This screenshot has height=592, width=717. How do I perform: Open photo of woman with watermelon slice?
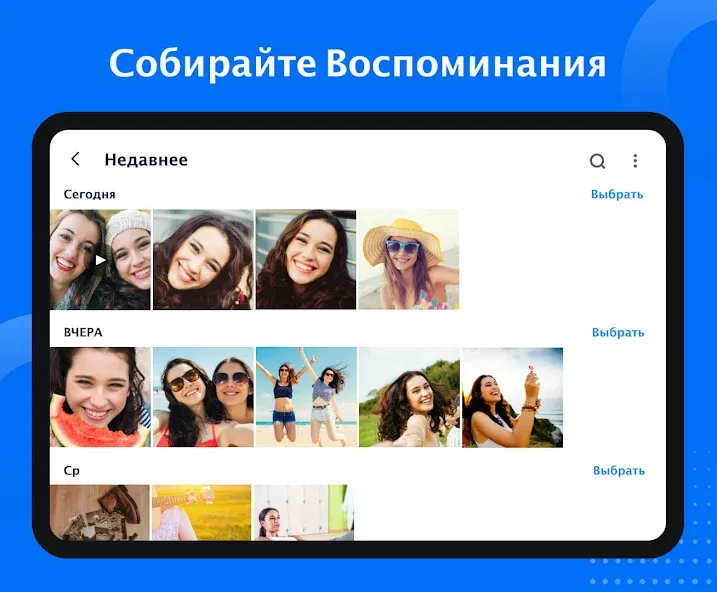[x=100, y=397]
